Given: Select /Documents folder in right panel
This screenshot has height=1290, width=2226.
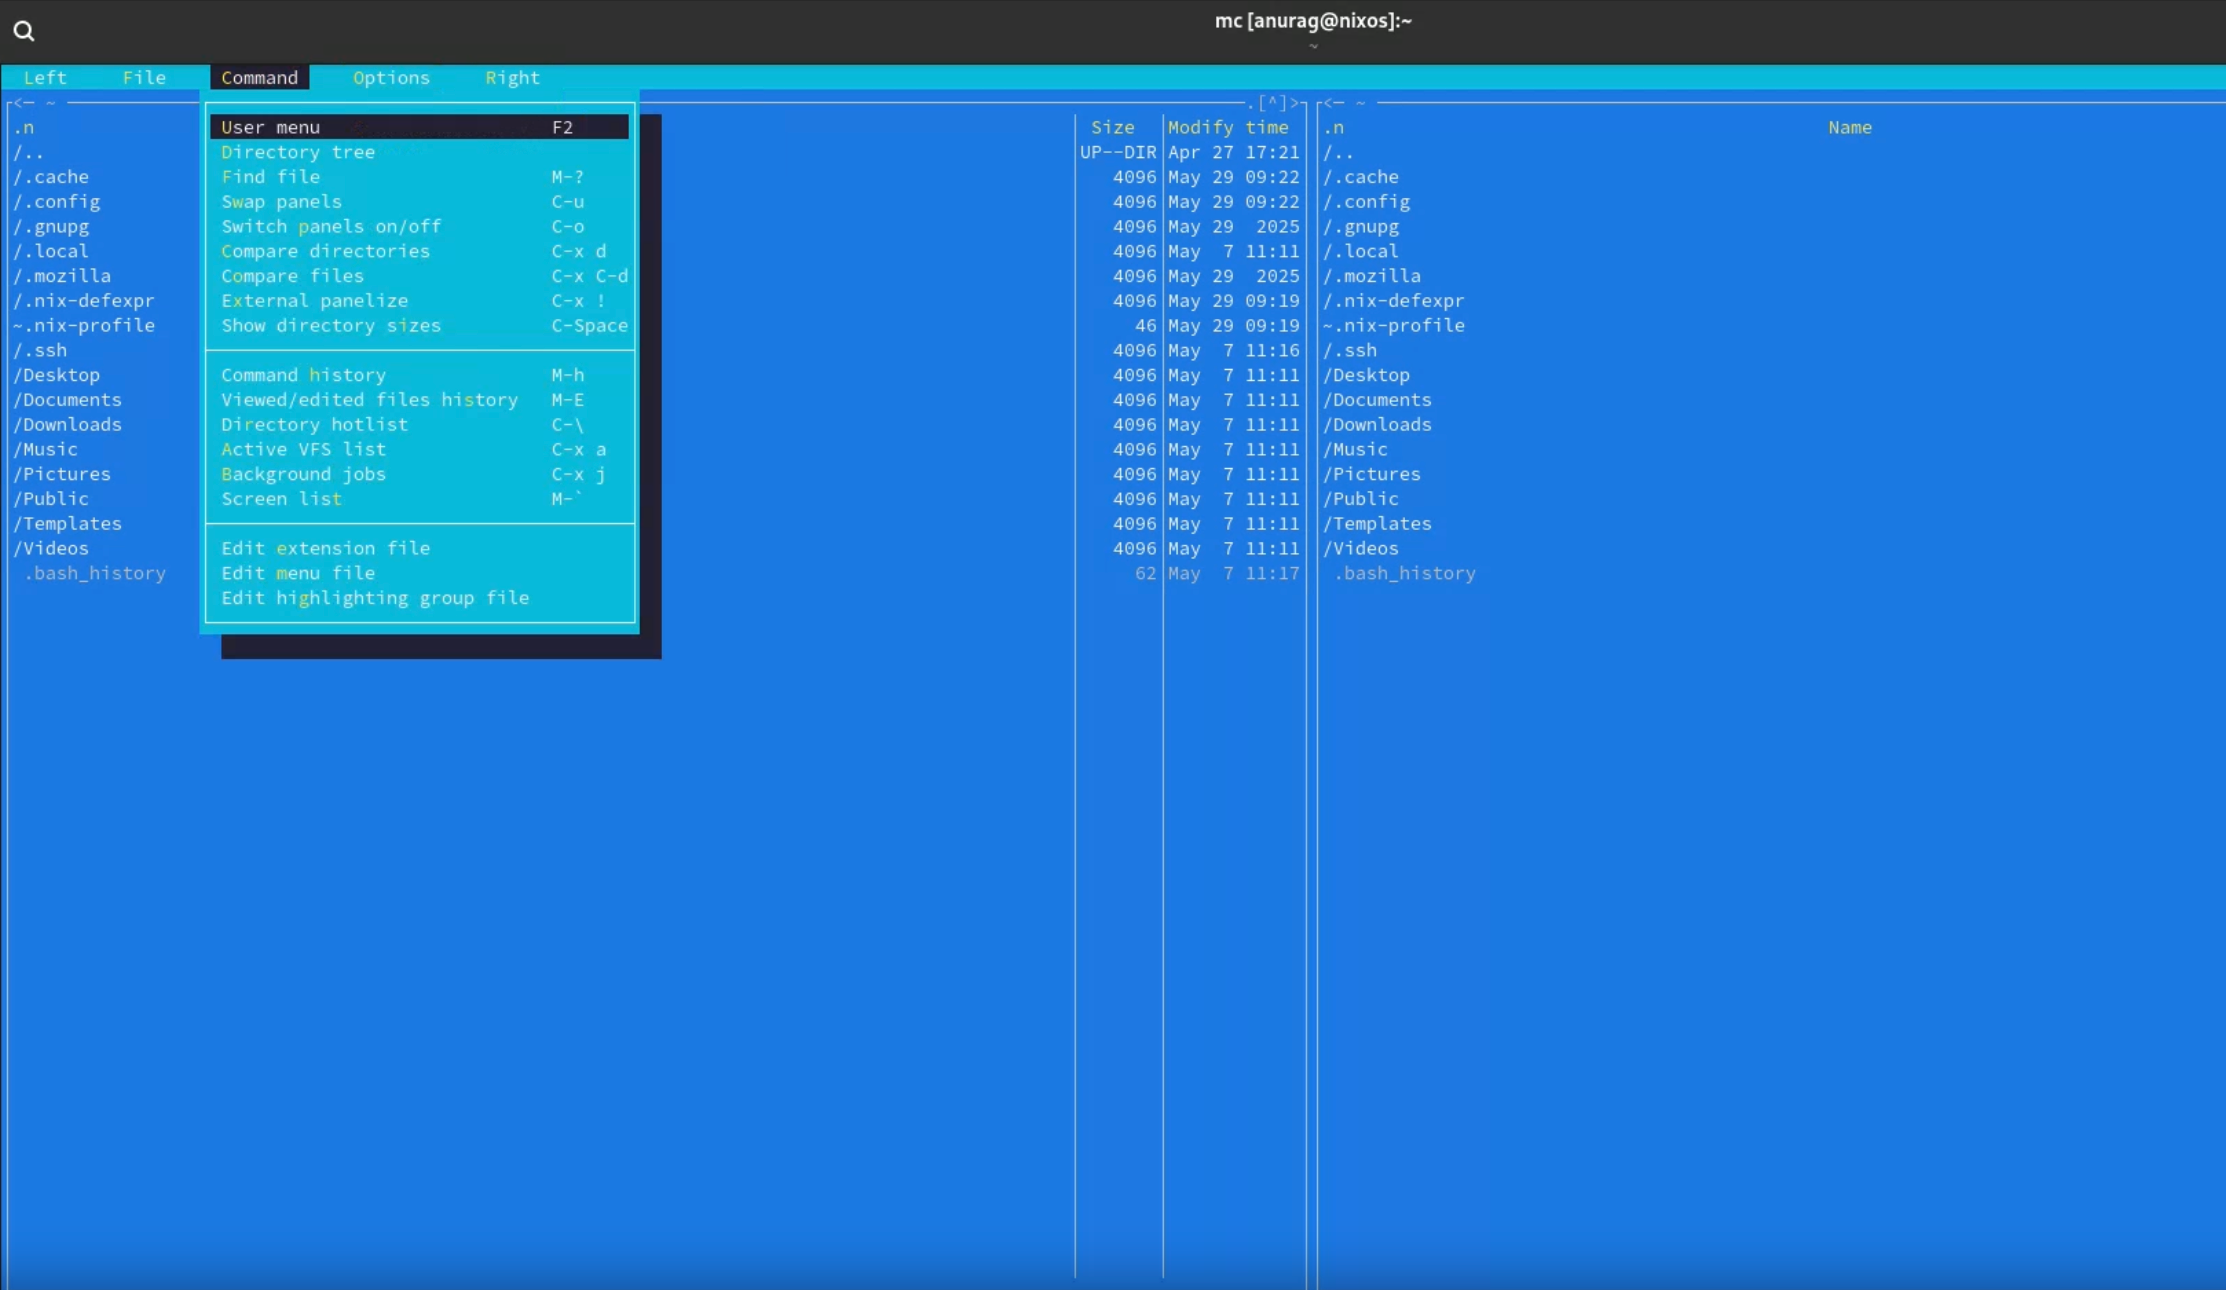Looking at the screenshot, I should coord(1377,400).
